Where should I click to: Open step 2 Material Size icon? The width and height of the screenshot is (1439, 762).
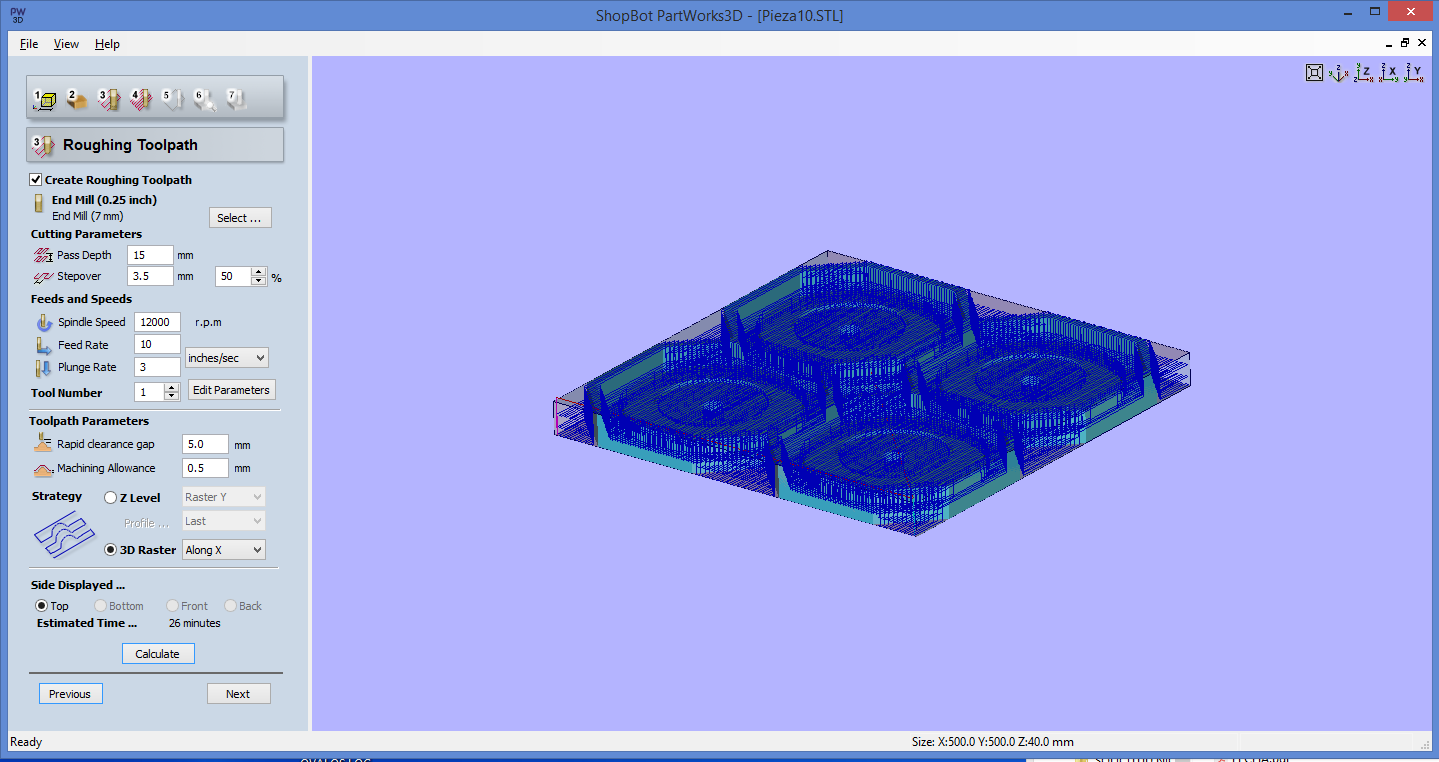click(76, 98)
